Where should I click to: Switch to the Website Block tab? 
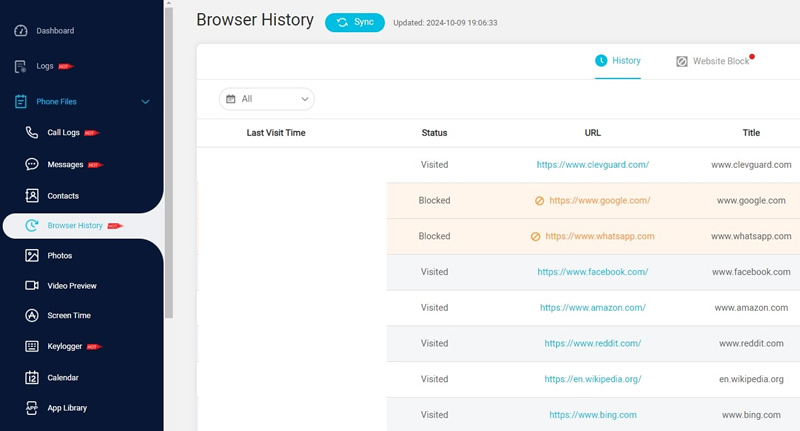click(715, 61)
